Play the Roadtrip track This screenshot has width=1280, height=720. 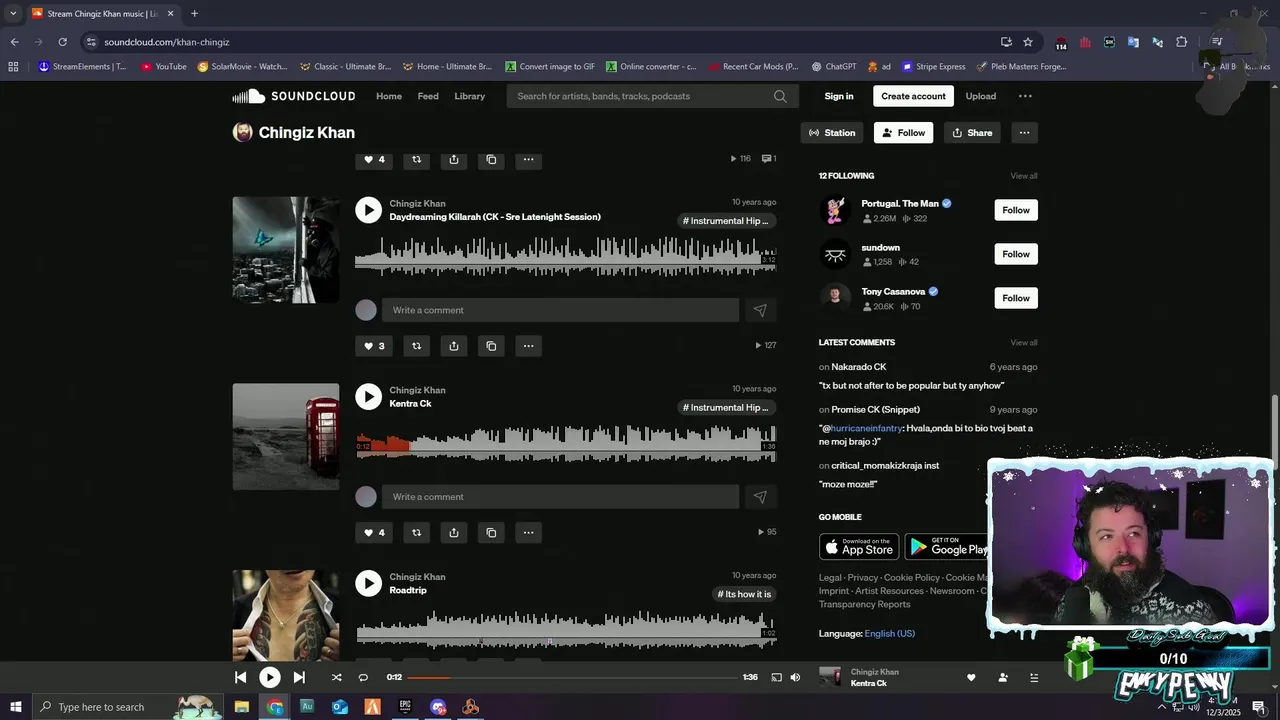pyautogui.click(x=369, y=583)
